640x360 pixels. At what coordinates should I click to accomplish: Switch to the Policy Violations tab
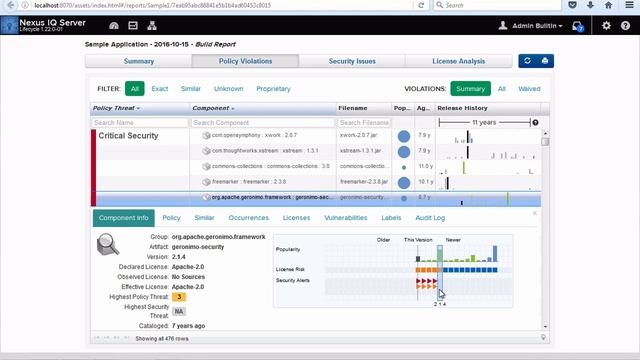(x=245, y=61)
